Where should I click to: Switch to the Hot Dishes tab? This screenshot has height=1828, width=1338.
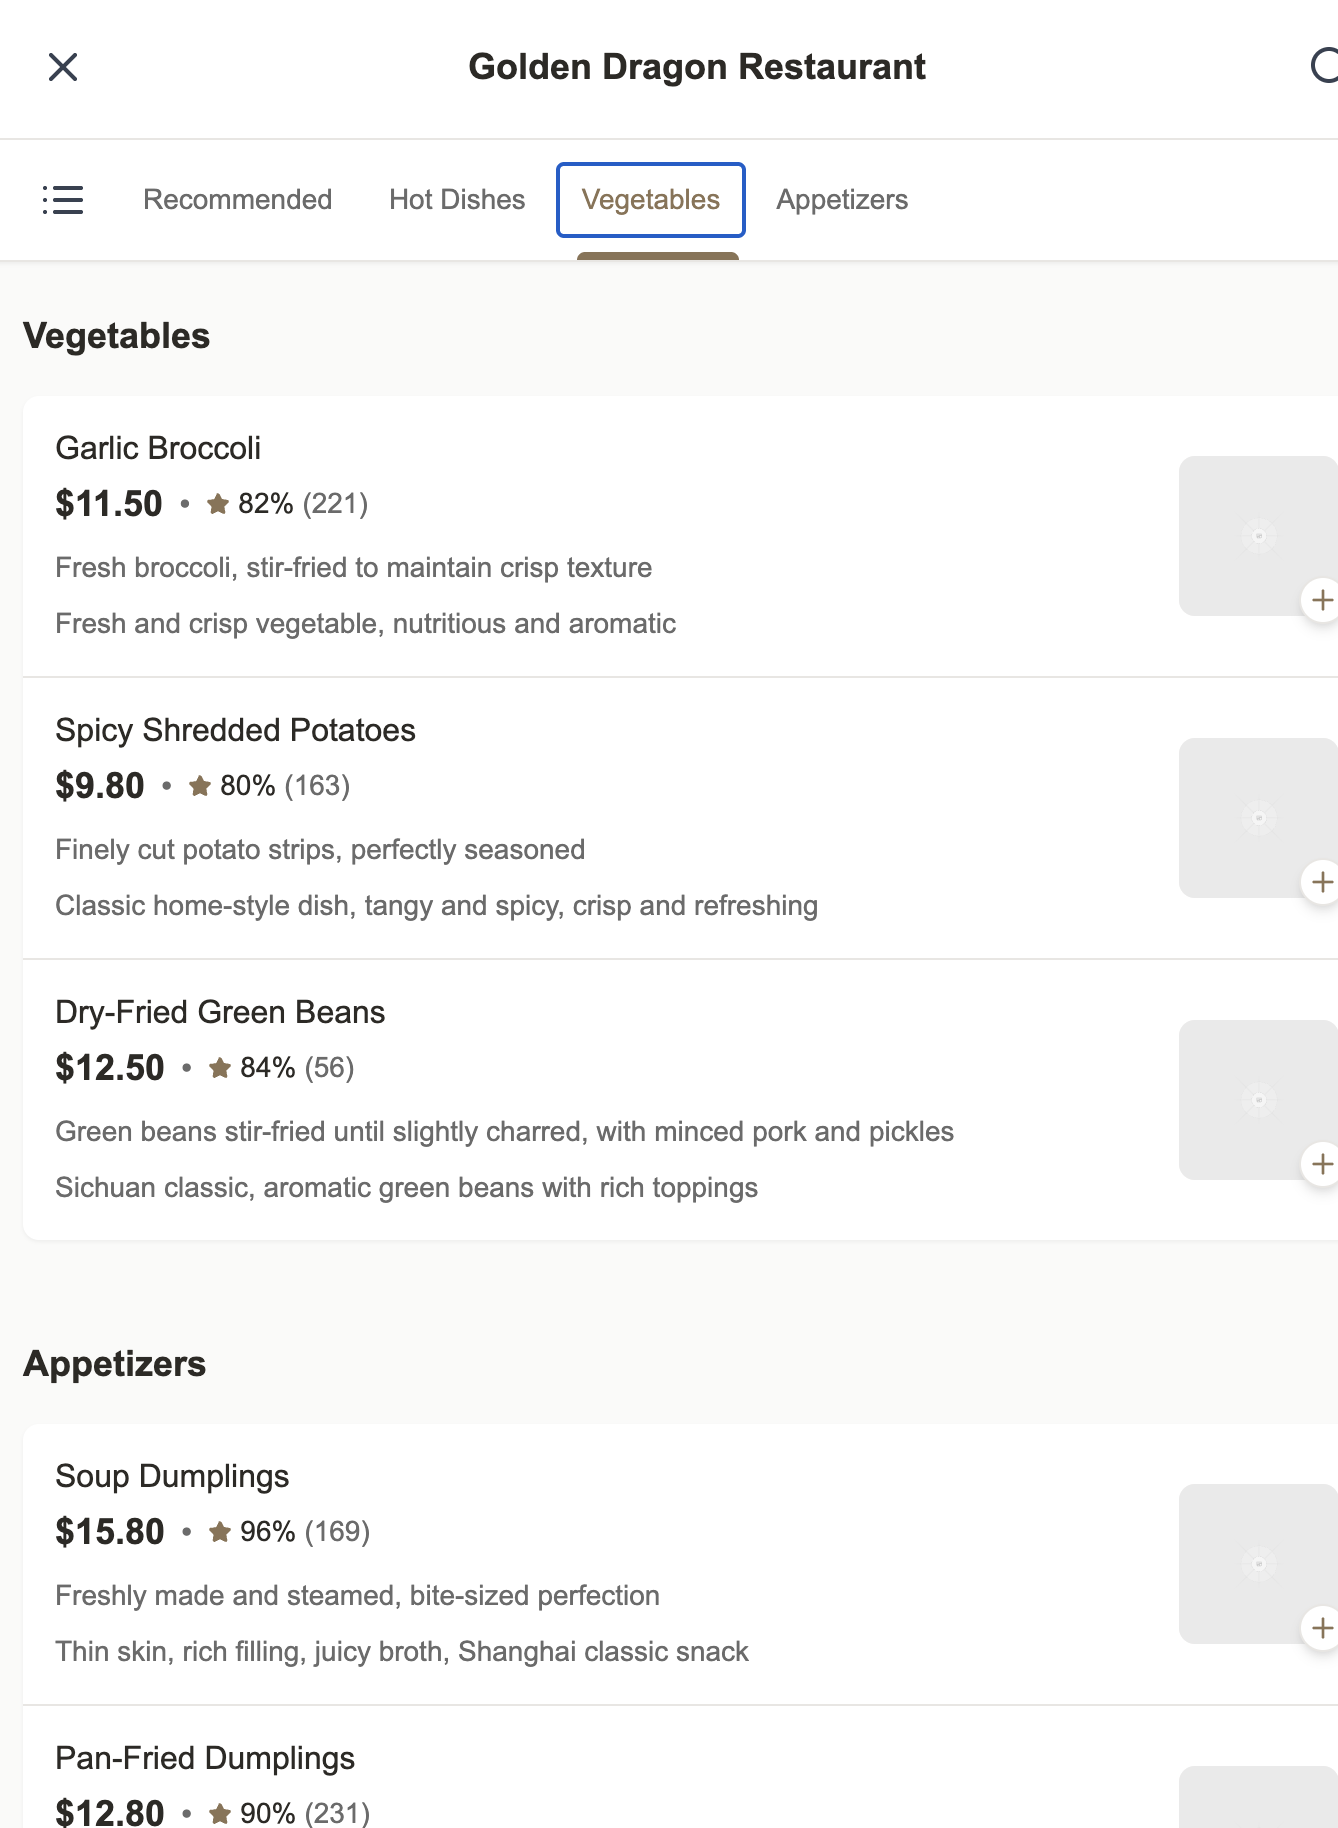457,200
